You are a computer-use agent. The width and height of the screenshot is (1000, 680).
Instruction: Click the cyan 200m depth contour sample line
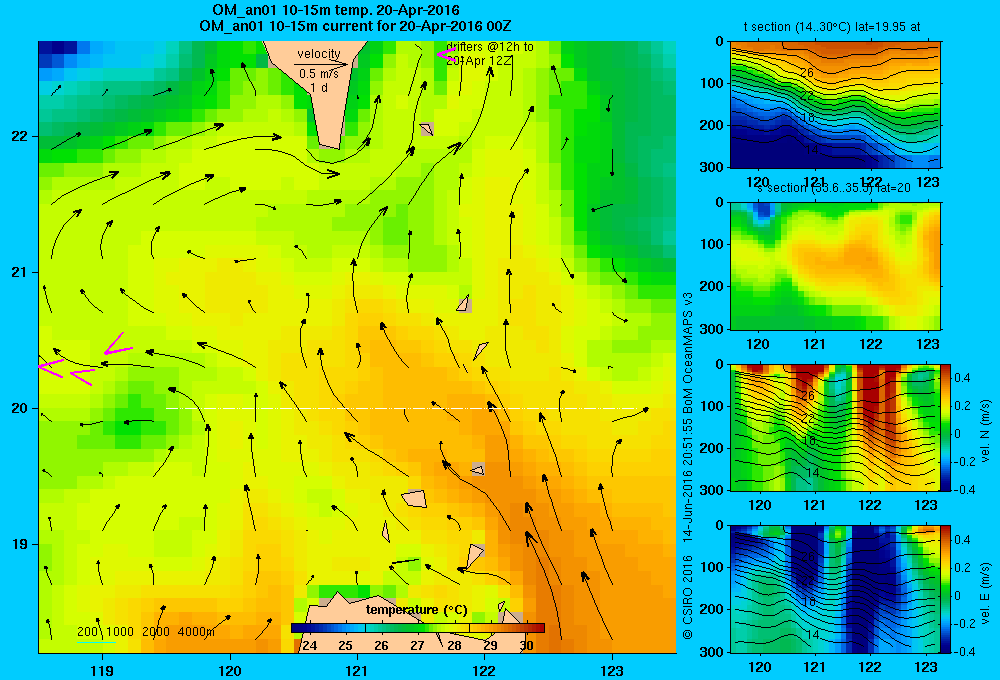point(96,642)
